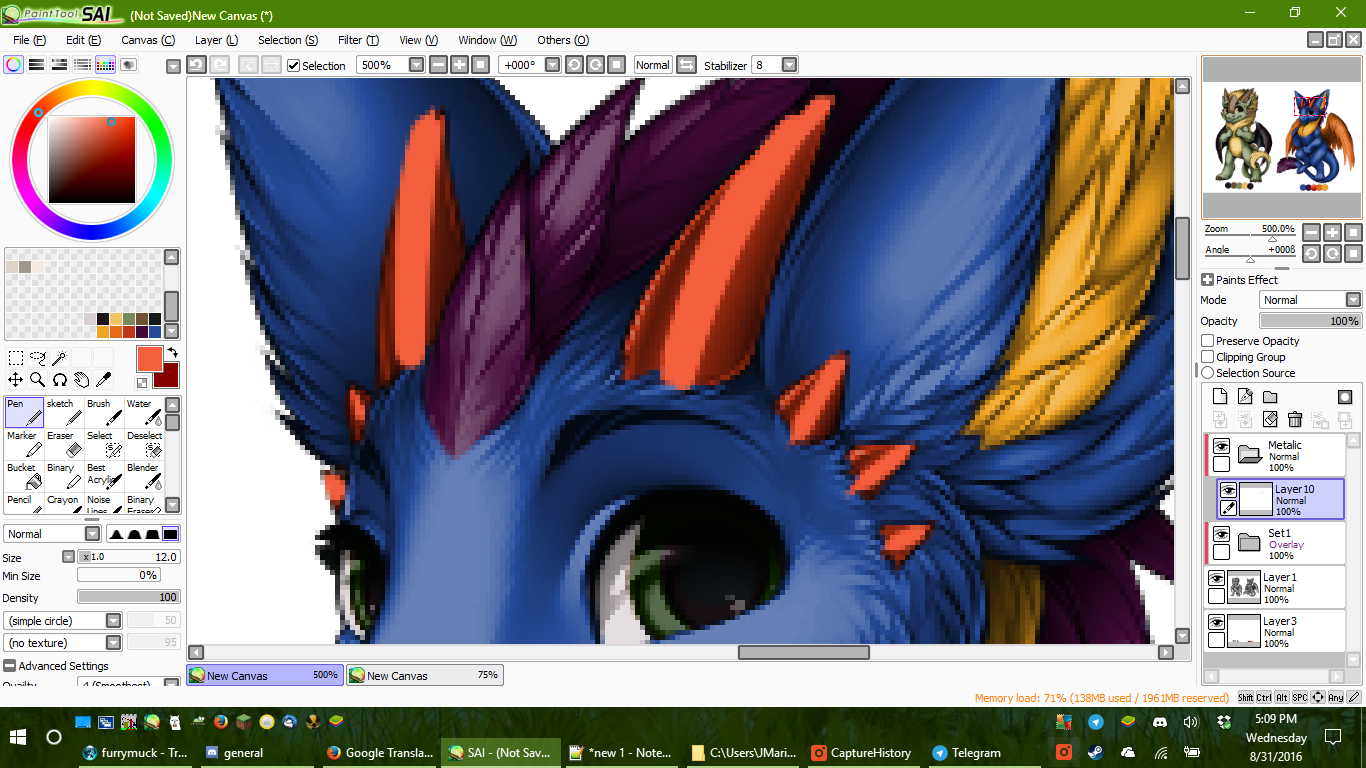The width and height of the screenshot is (1366, 768).
Task: Click the undo arrow in toolbar
Action: (x=197, y=65)
